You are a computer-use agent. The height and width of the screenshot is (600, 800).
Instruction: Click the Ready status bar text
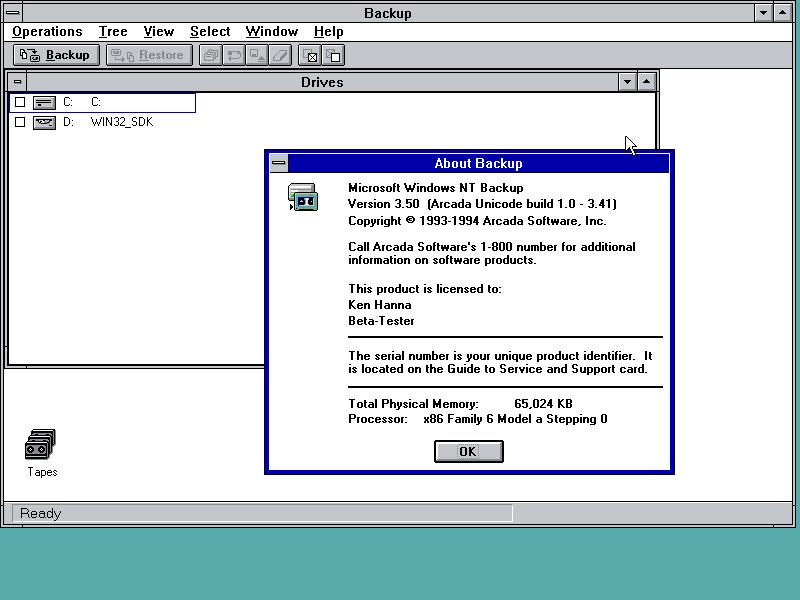(40, 513)
